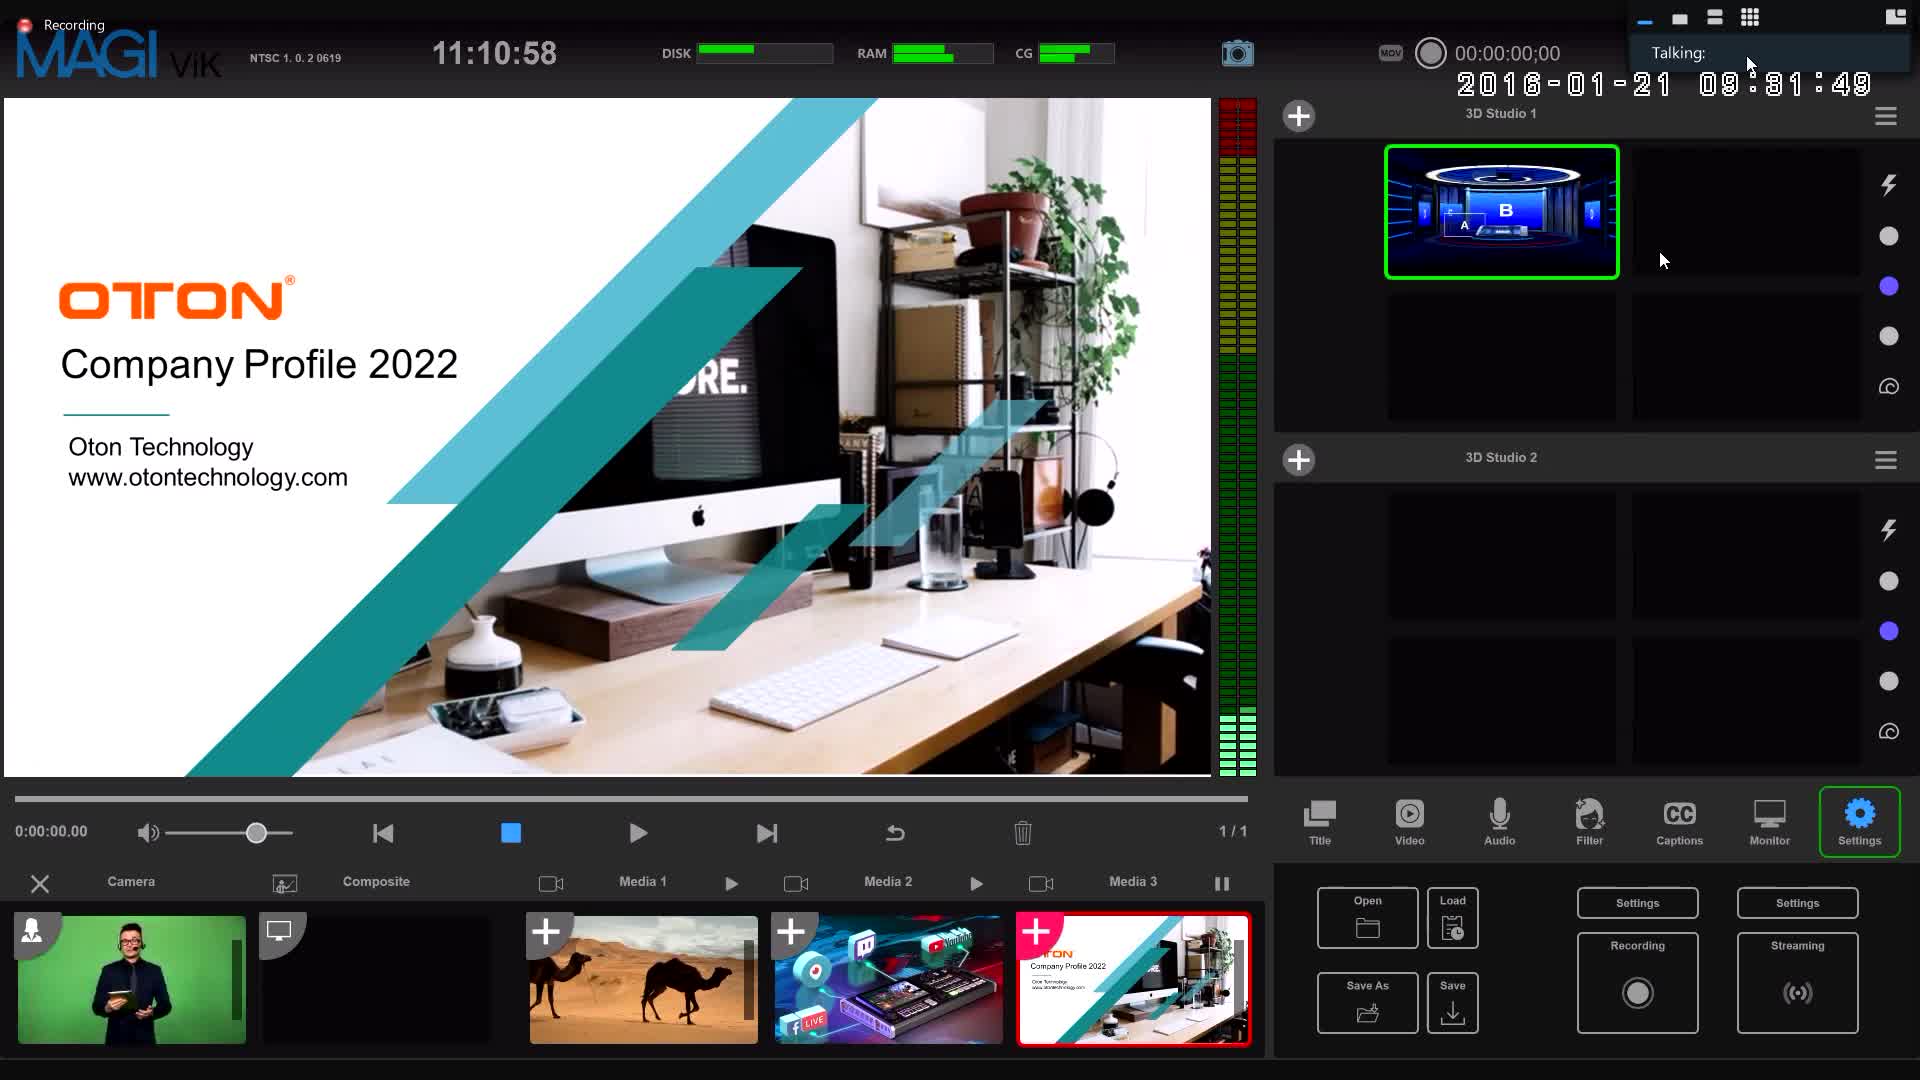The width and height of the screenshot is (1920, 1080).
Task: Select the purple dot in 3D Studio 1
Action: click(1888, 286)
